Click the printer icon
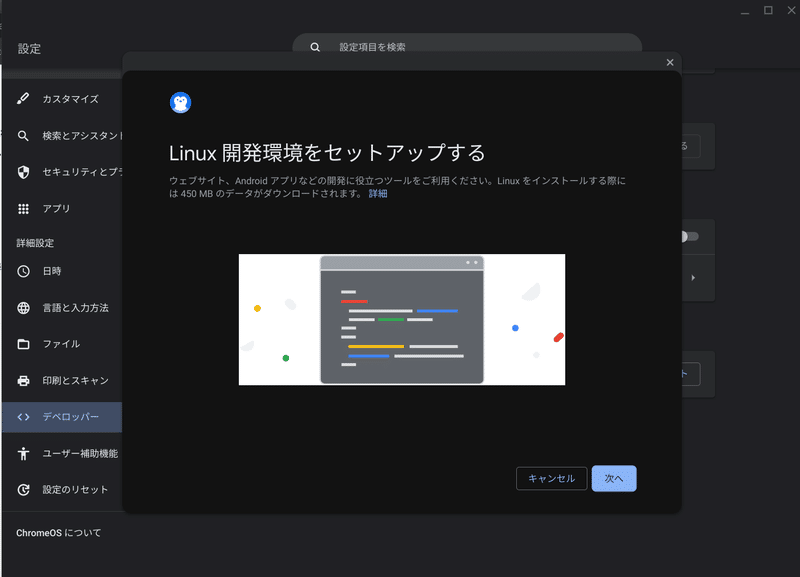Image resolution: width=800 pixels, height=577 pixels. tap(23, 381)
